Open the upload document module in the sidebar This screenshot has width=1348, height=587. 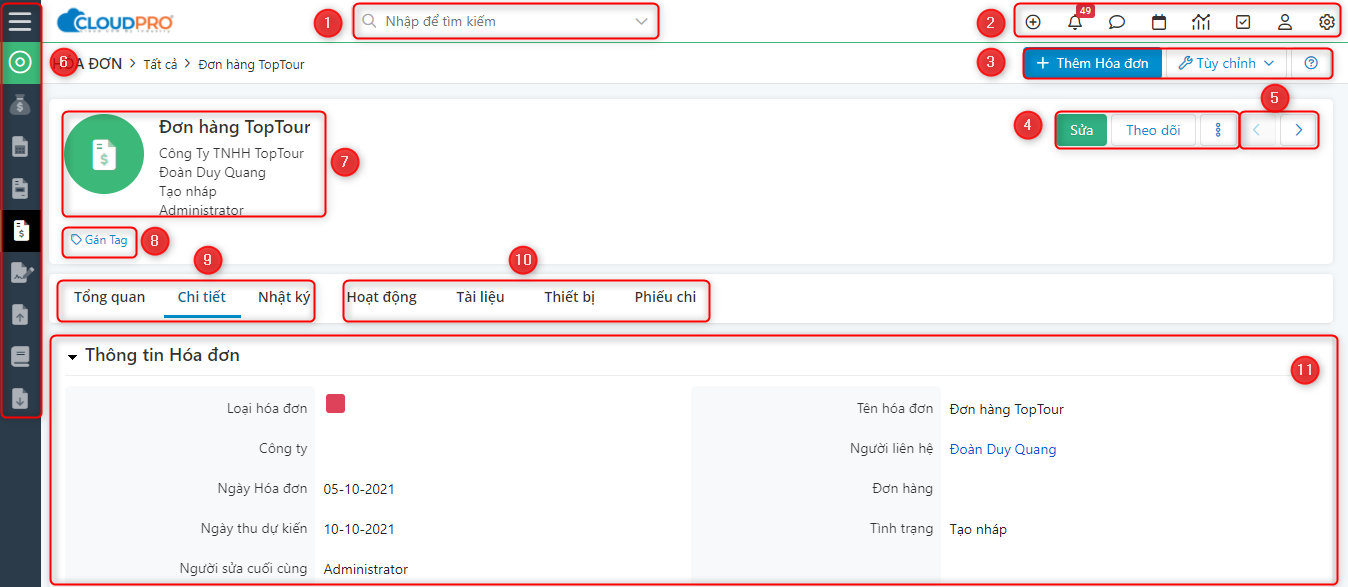[x=20, y=314]
